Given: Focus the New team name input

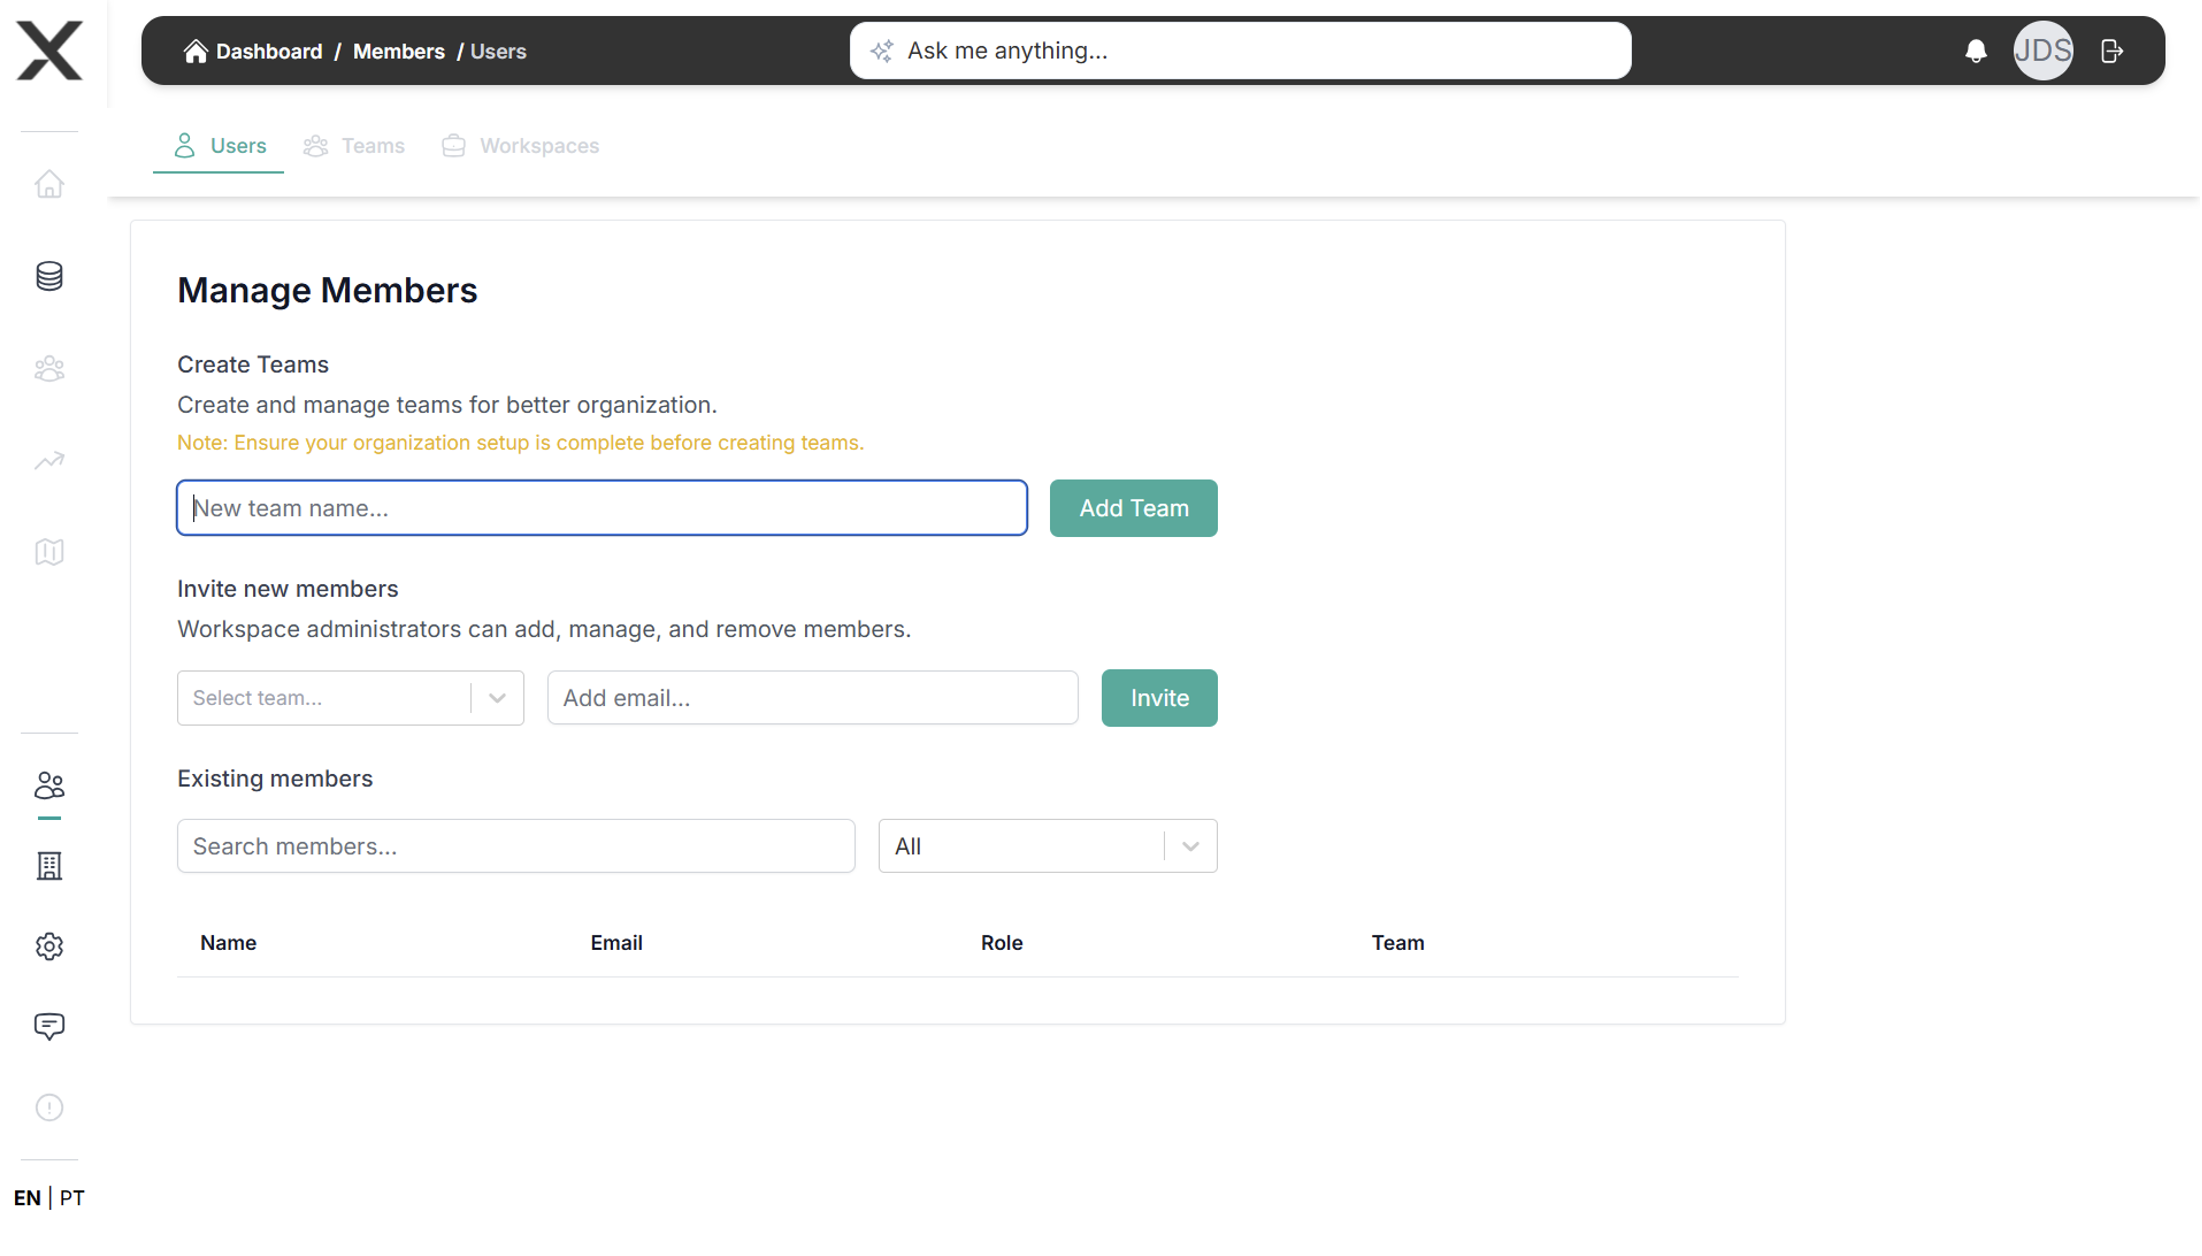Looking at the screenshot, I should pyautogui.click(x=602, y=508).
